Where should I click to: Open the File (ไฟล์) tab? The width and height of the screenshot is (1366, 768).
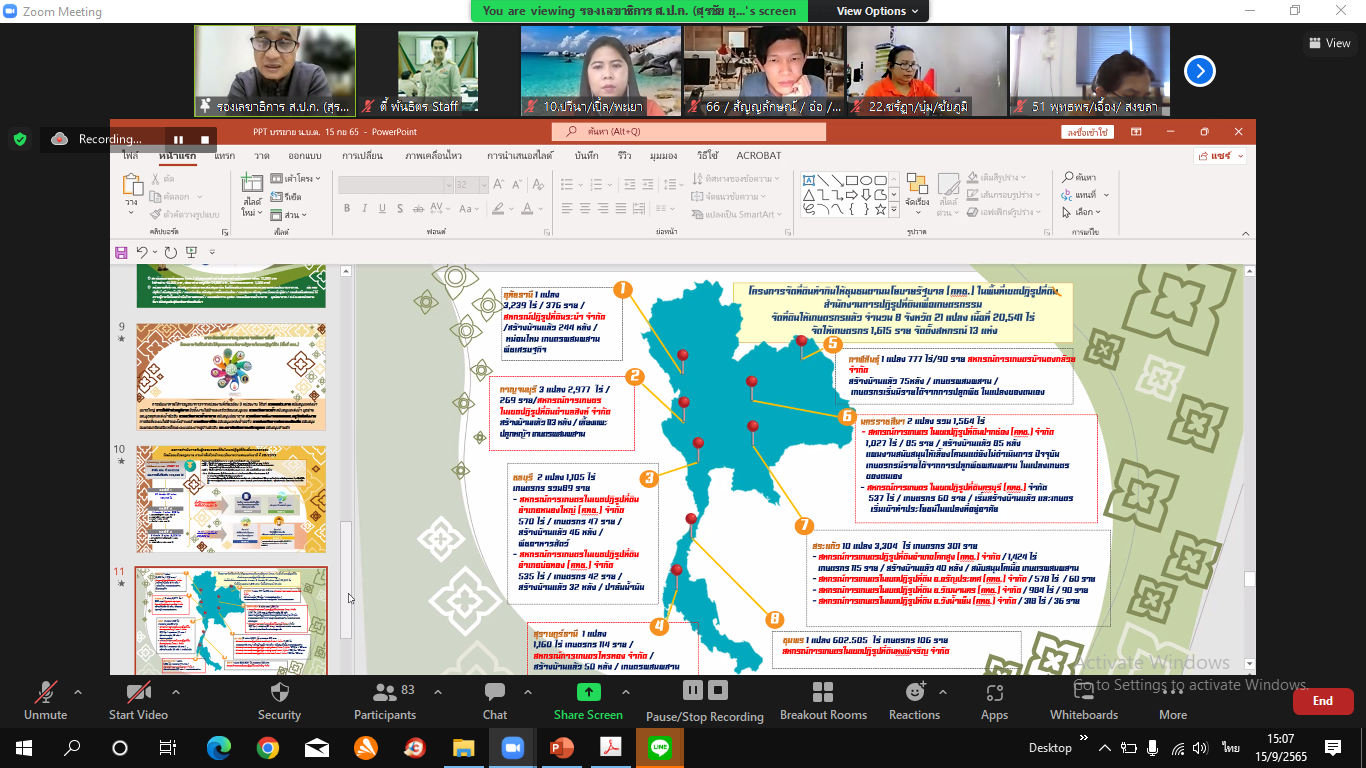click(130, 156)
